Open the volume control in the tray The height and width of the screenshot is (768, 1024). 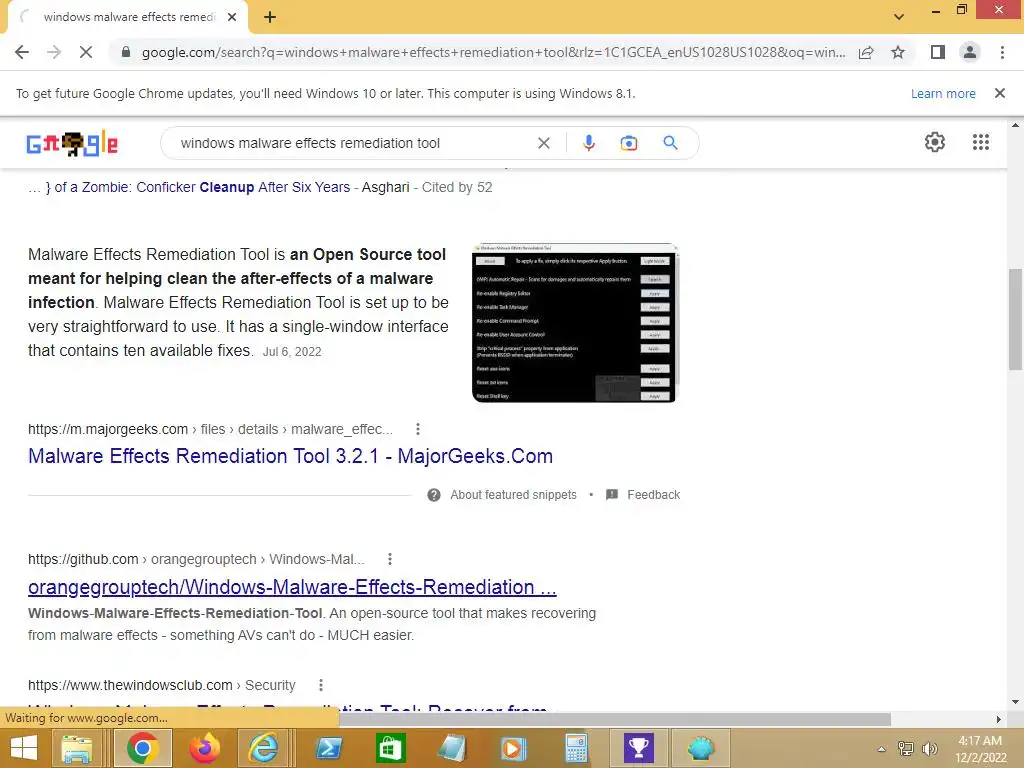(929, 749)
